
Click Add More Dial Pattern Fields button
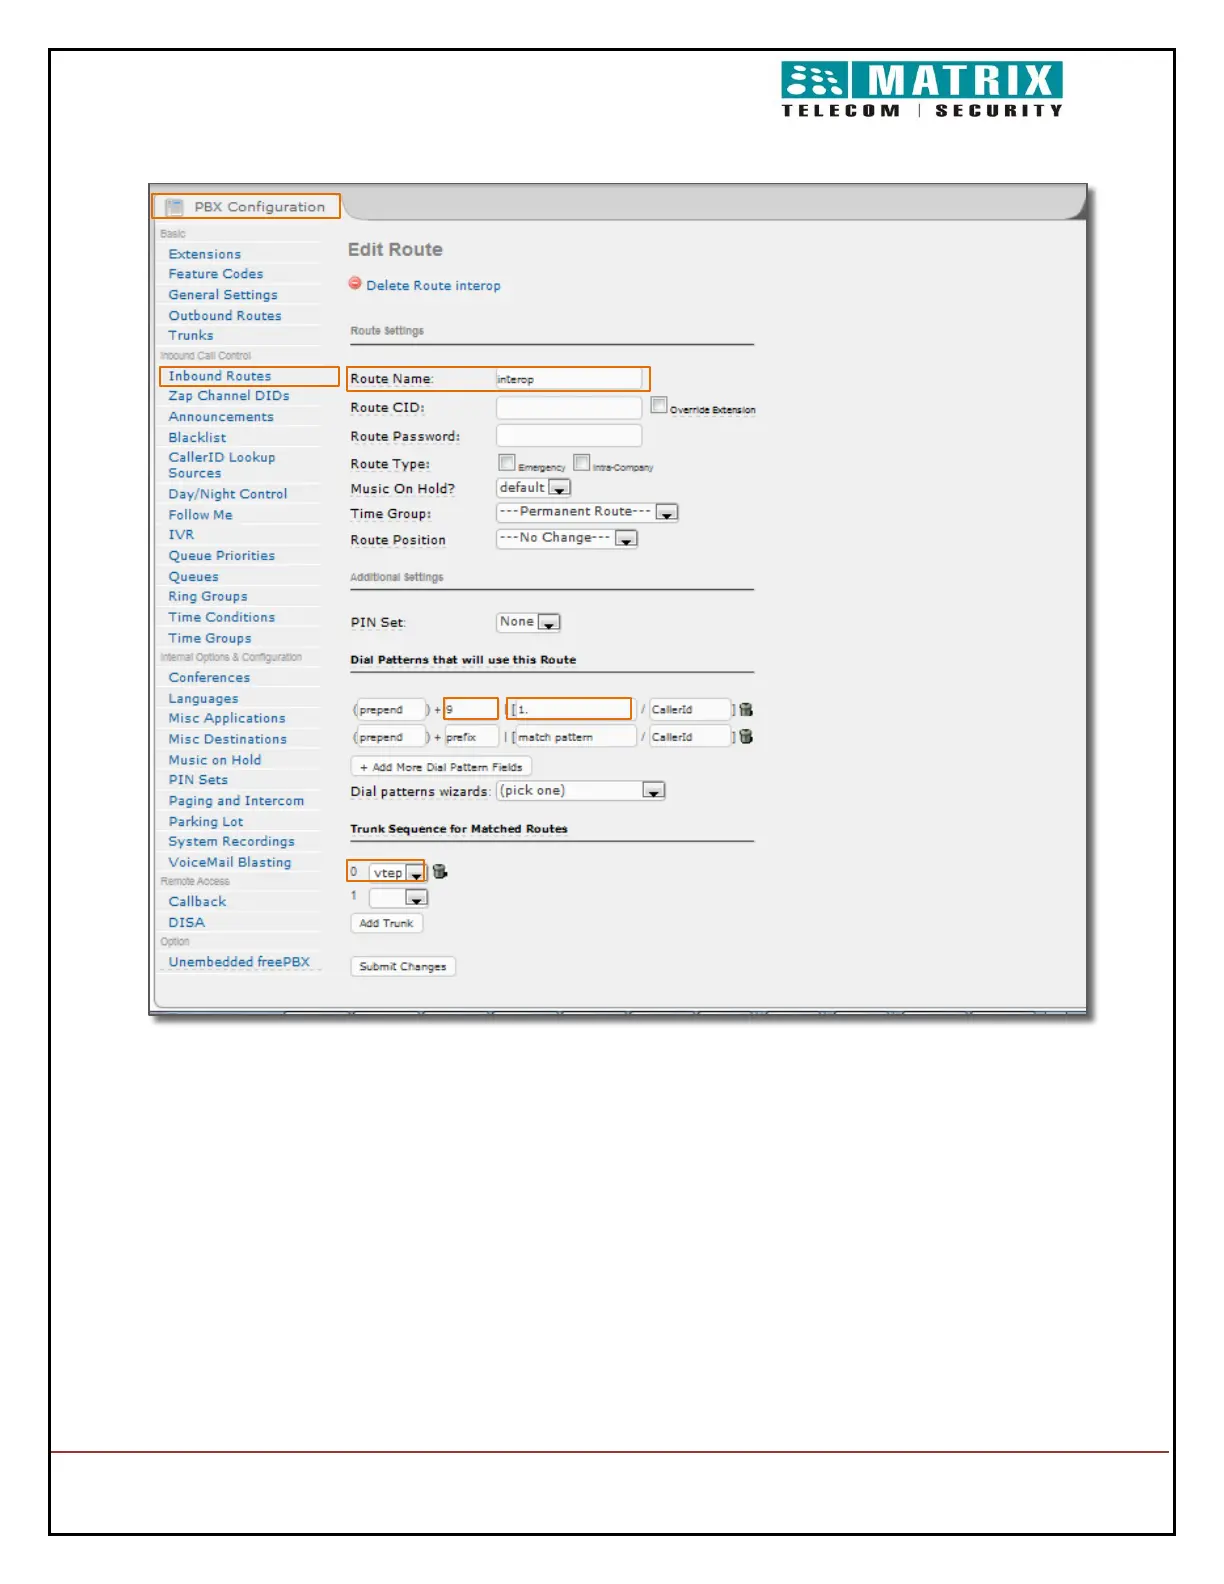click(x=441, y=767)
